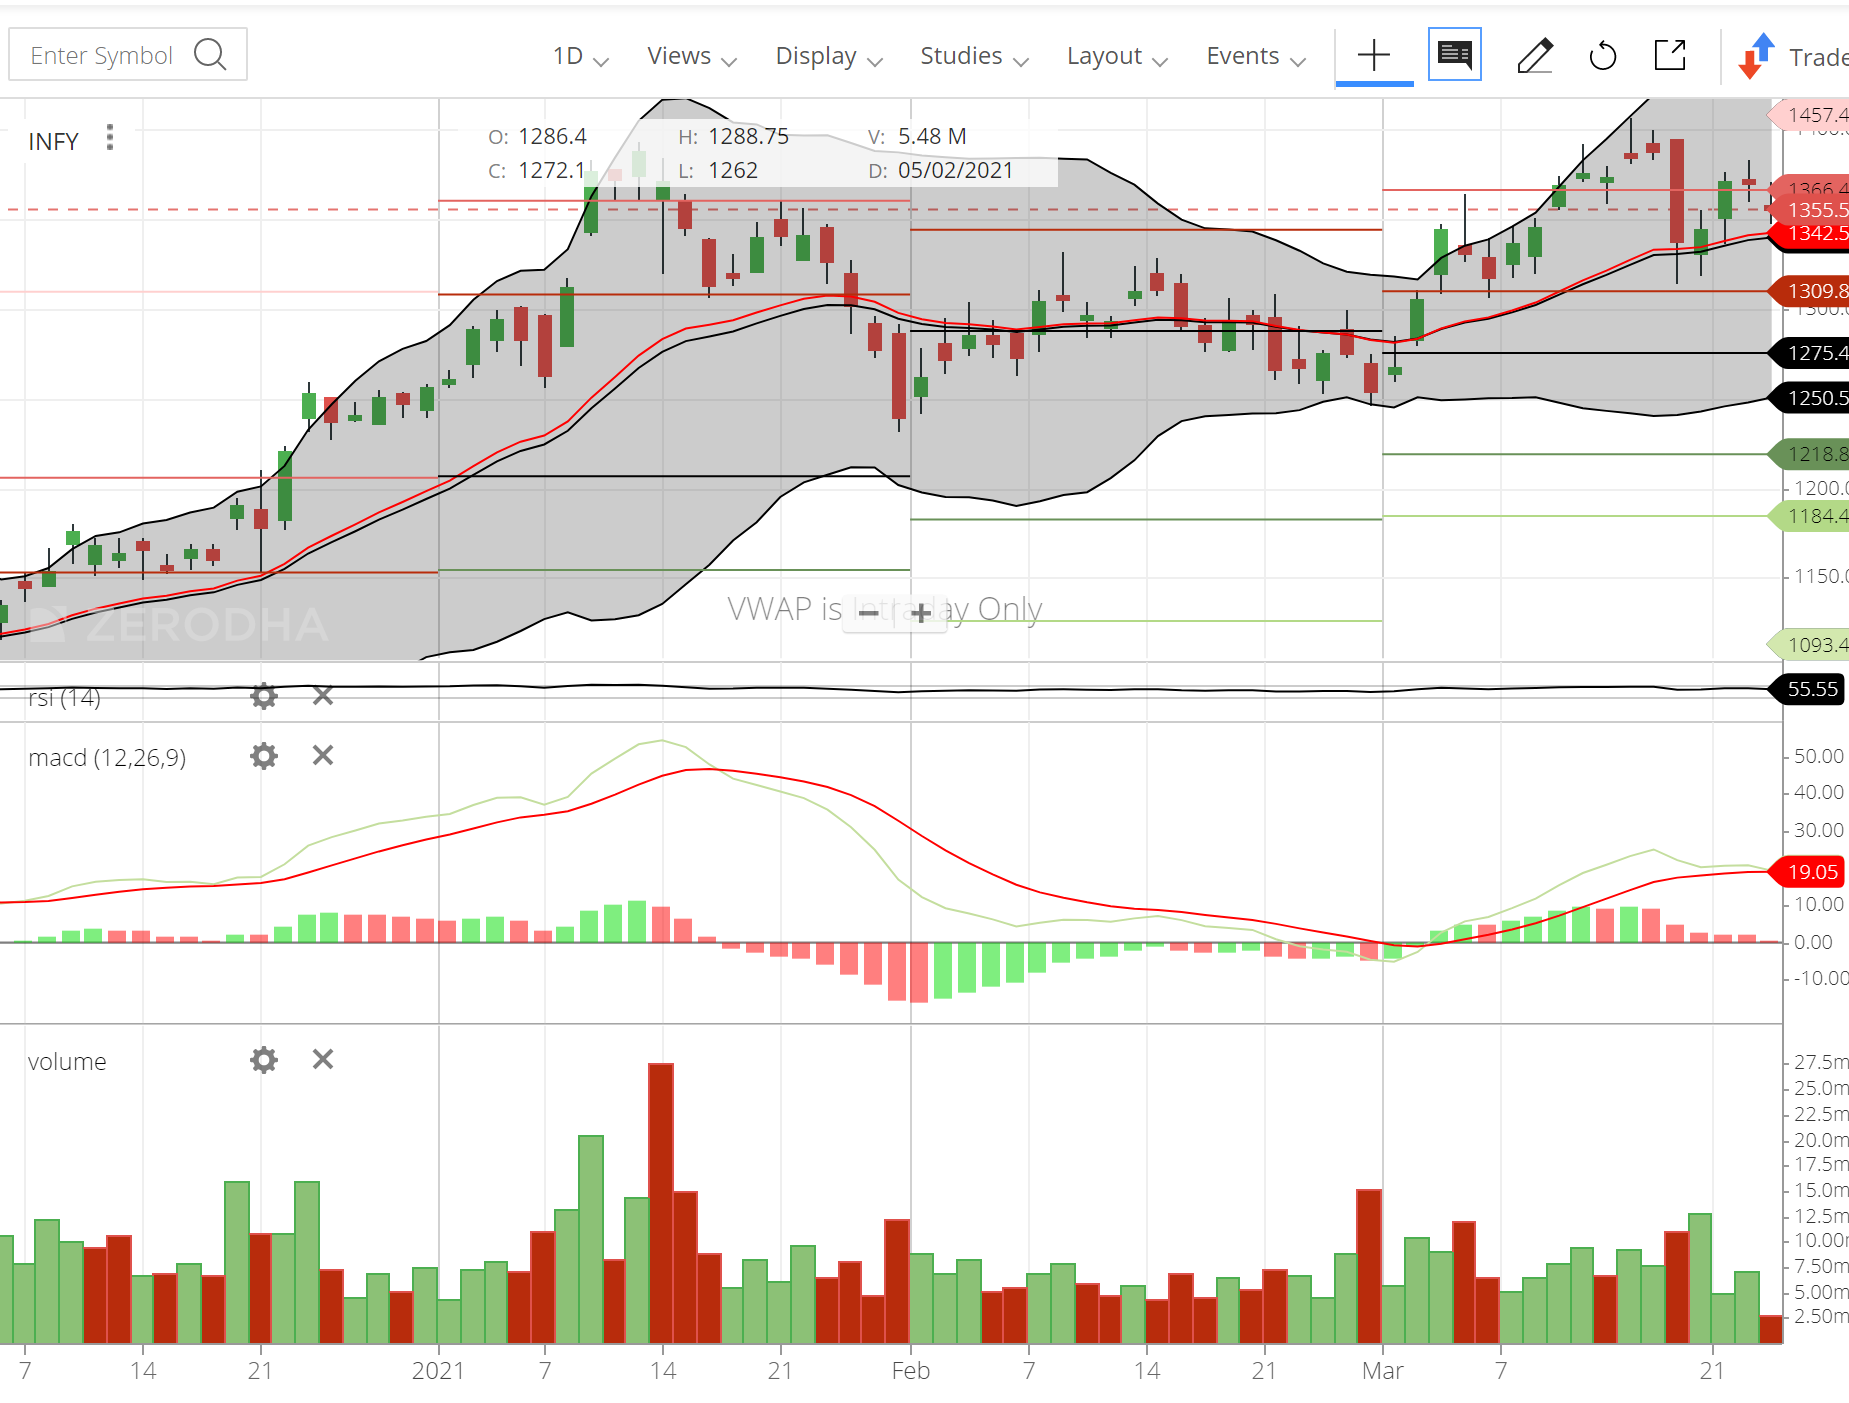1849x1403 pixels.
Task: Click the Trade arrows button
Action: pyautogui.click(x=1792, y=56)
